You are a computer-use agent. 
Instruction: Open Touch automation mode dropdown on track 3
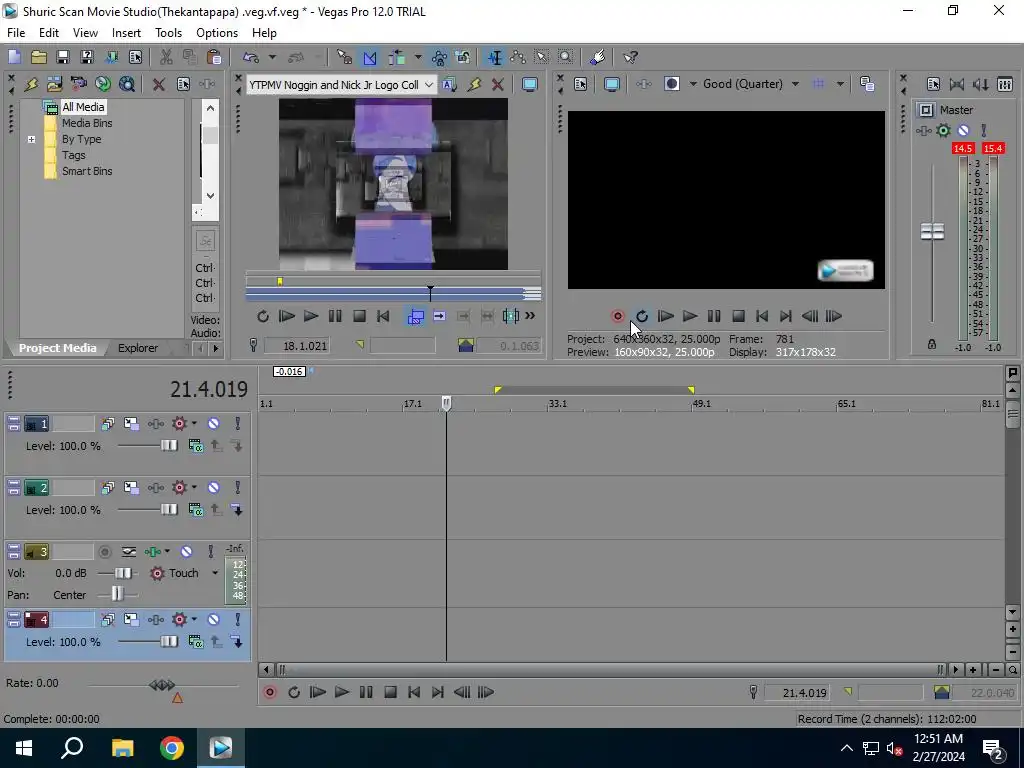pyautogui.click(x=215, y=573)
